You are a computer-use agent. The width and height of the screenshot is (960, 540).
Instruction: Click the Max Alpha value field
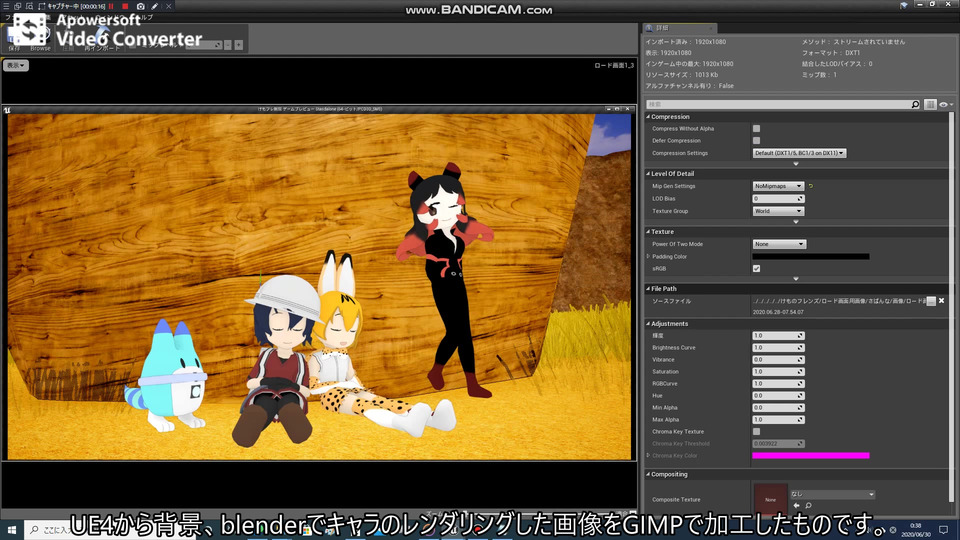(x=778, y=420)
